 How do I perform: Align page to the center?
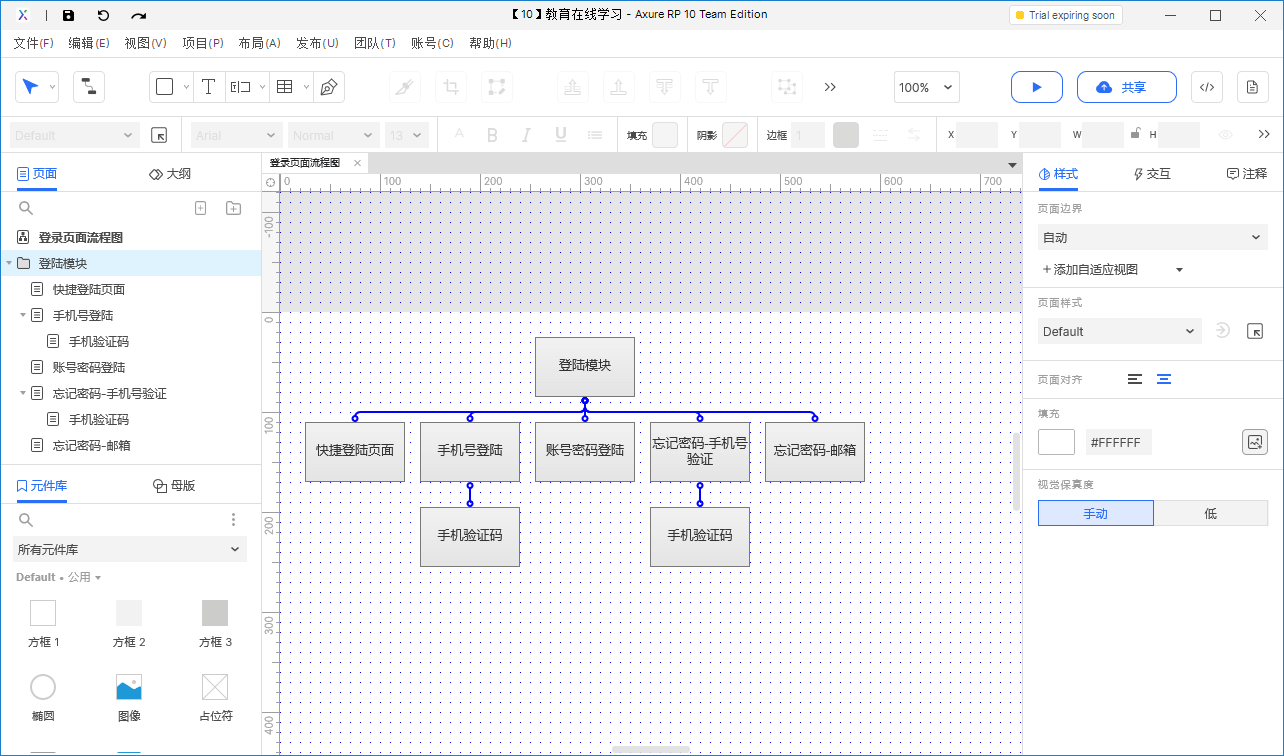1164,379
